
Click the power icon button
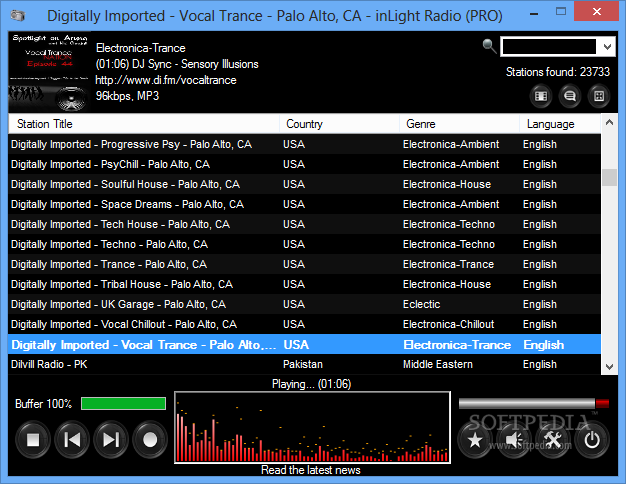[592, 440]
